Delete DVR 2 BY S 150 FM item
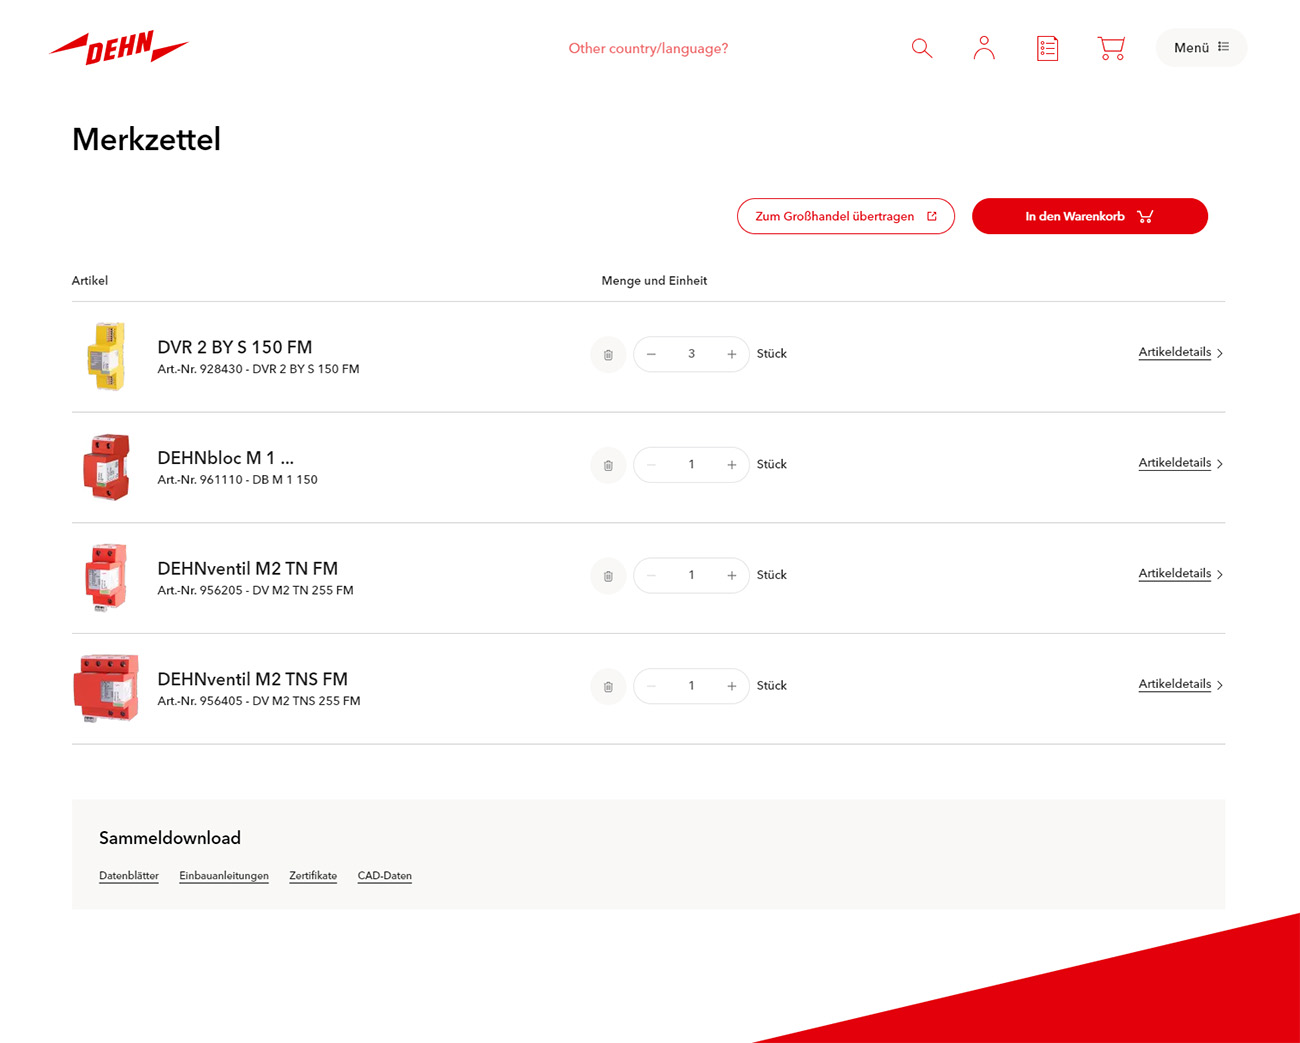This screenshot has height=1043, width=1300. tap(608, 354)
